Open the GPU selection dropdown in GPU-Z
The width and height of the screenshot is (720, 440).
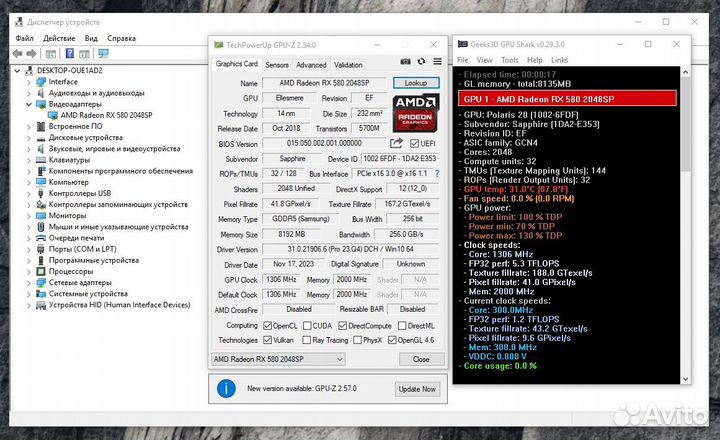tap(278, 359)
